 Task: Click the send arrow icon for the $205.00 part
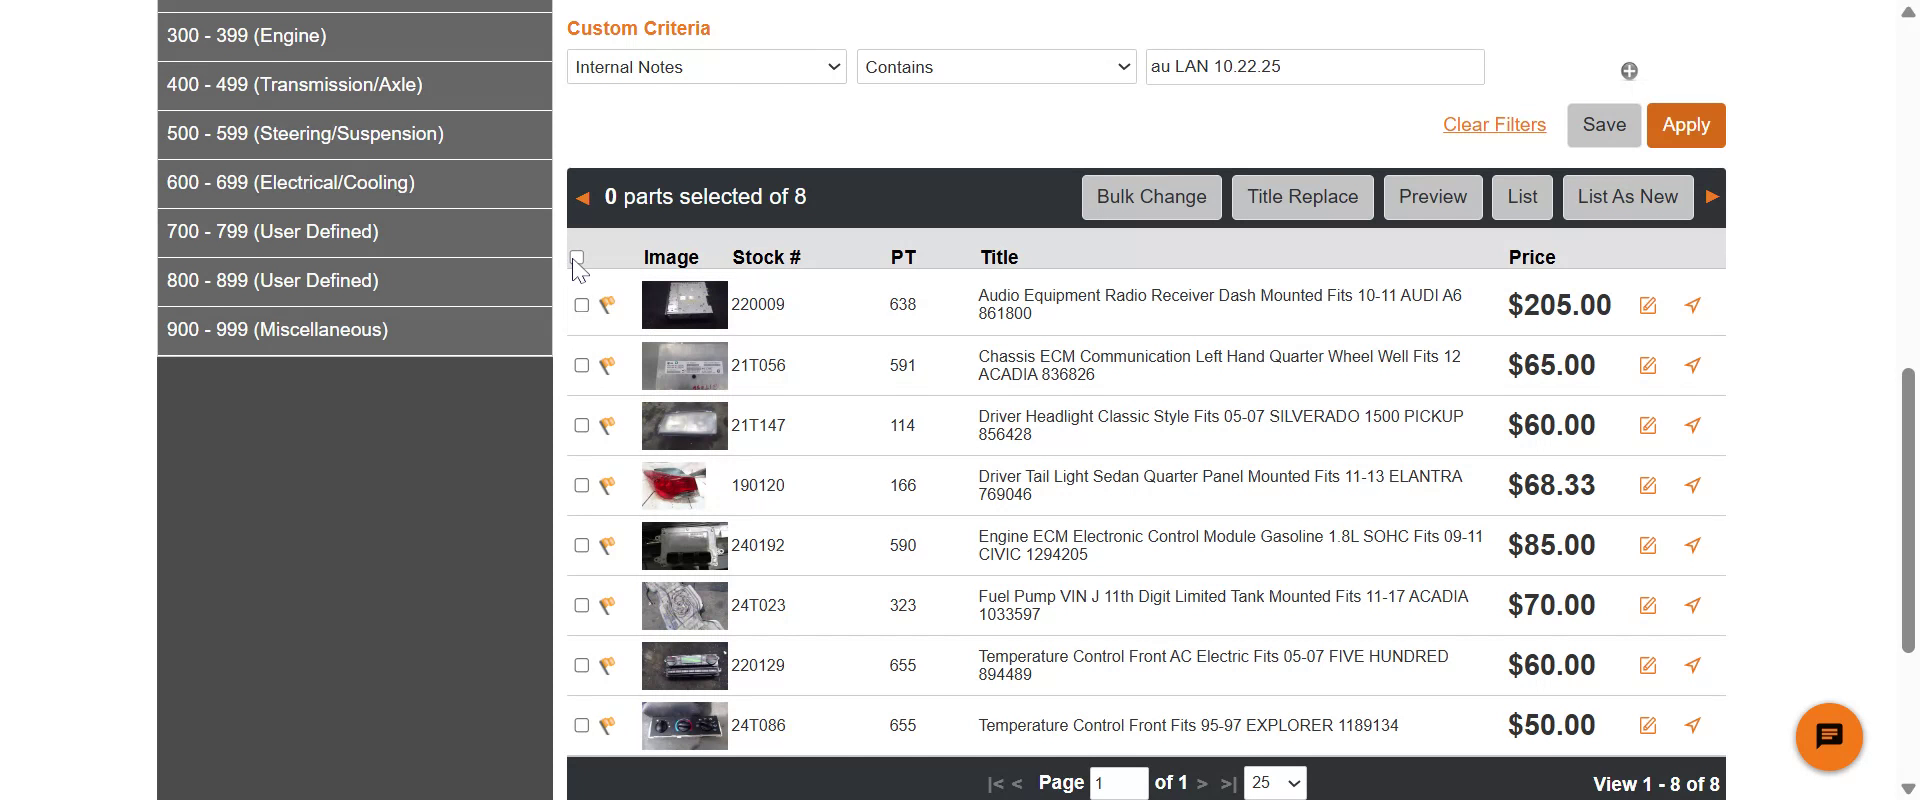click(x=1693, y=305)
